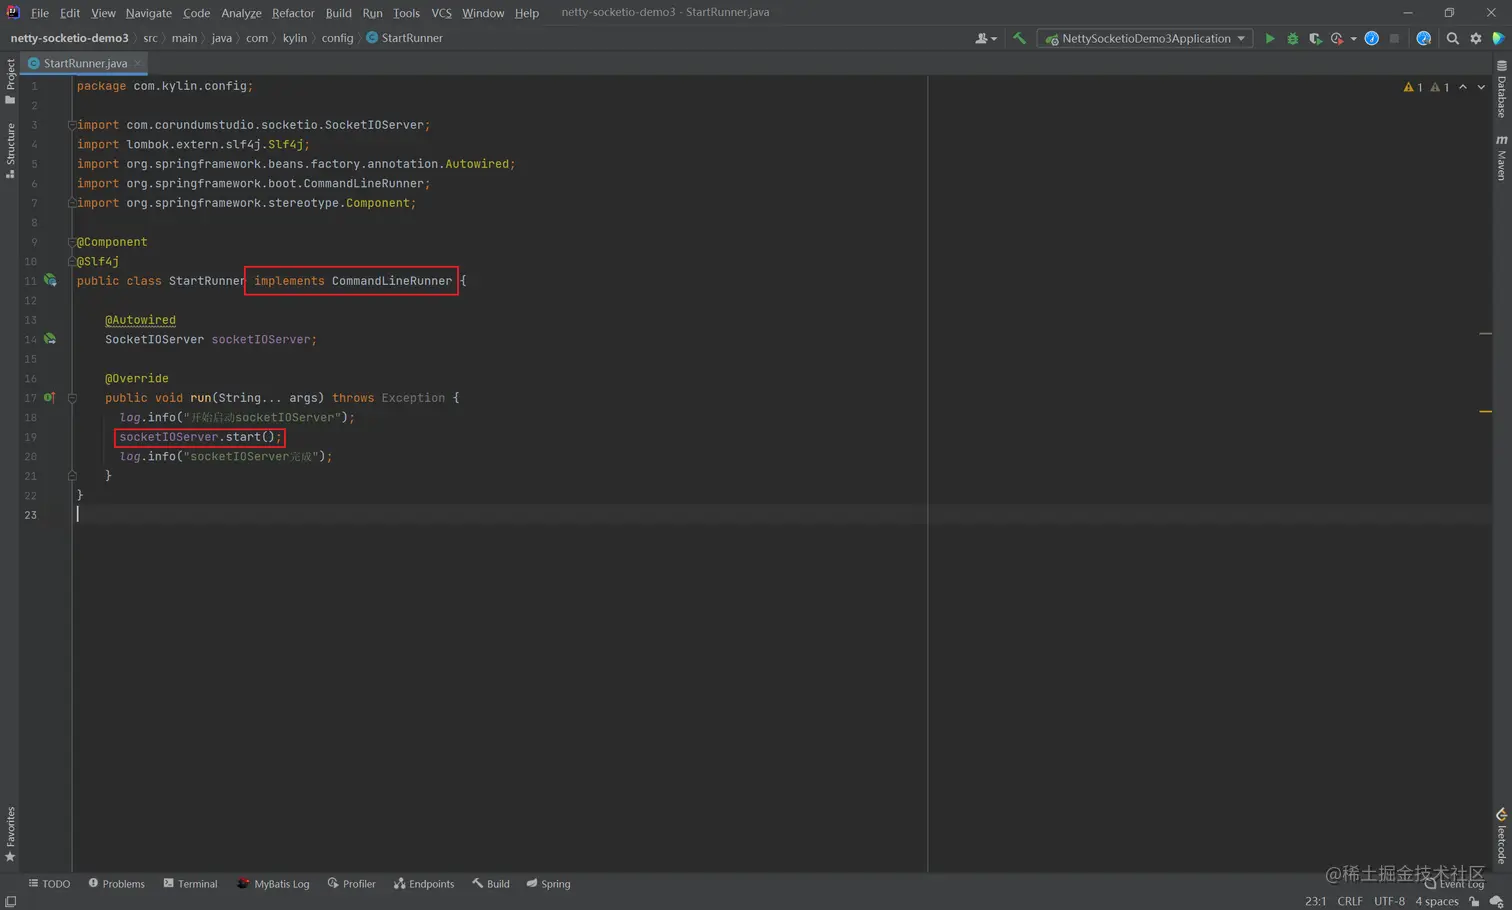Click the colorful plugin icon at toolbar end
This screenshot has height=910, width=1512.
click(x=1498, y=38)
